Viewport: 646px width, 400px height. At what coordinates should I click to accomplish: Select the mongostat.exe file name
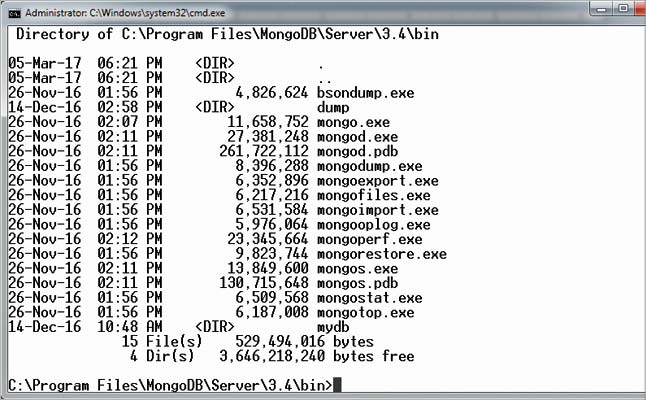tap(370, 298)
